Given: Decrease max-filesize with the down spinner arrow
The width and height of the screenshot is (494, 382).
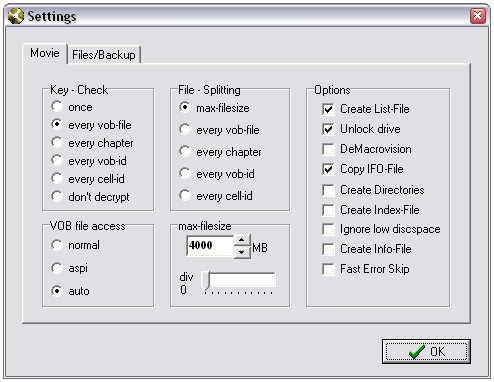Looking at the screenshot, I should 242,253.
